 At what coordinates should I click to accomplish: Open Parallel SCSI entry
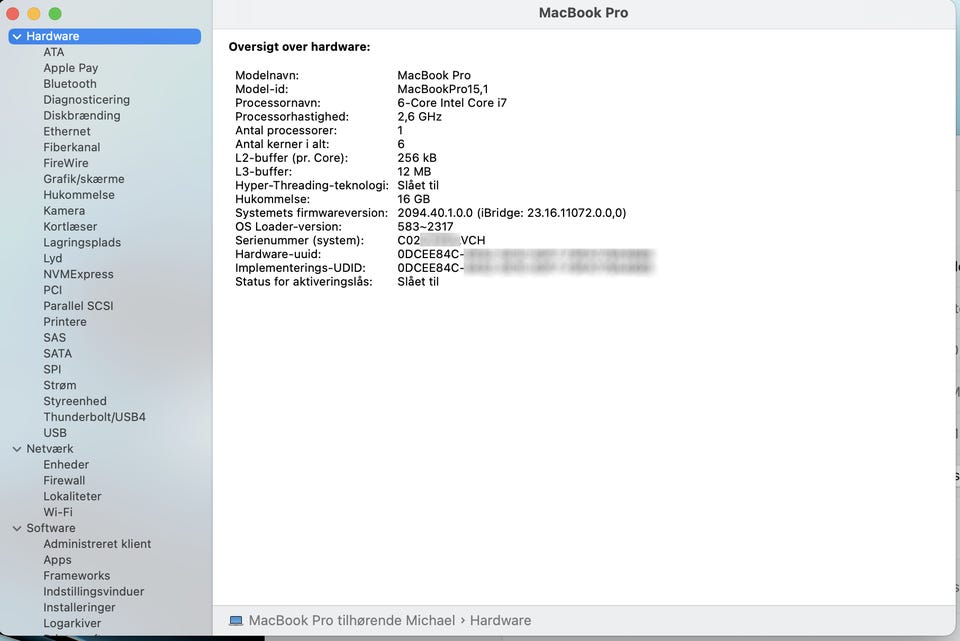78,306
